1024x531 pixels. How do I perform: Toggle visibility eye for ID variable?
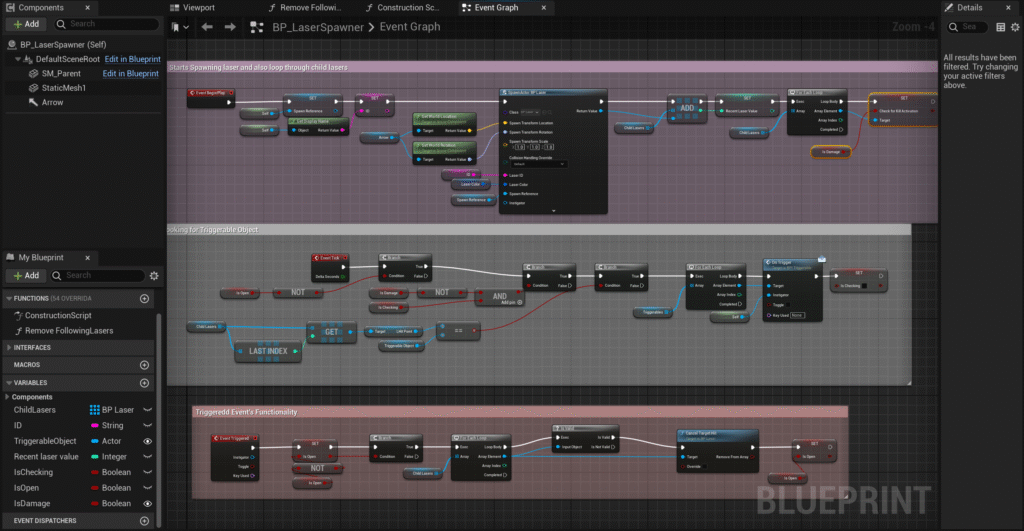pyautogui.click(x=148, y=426)
